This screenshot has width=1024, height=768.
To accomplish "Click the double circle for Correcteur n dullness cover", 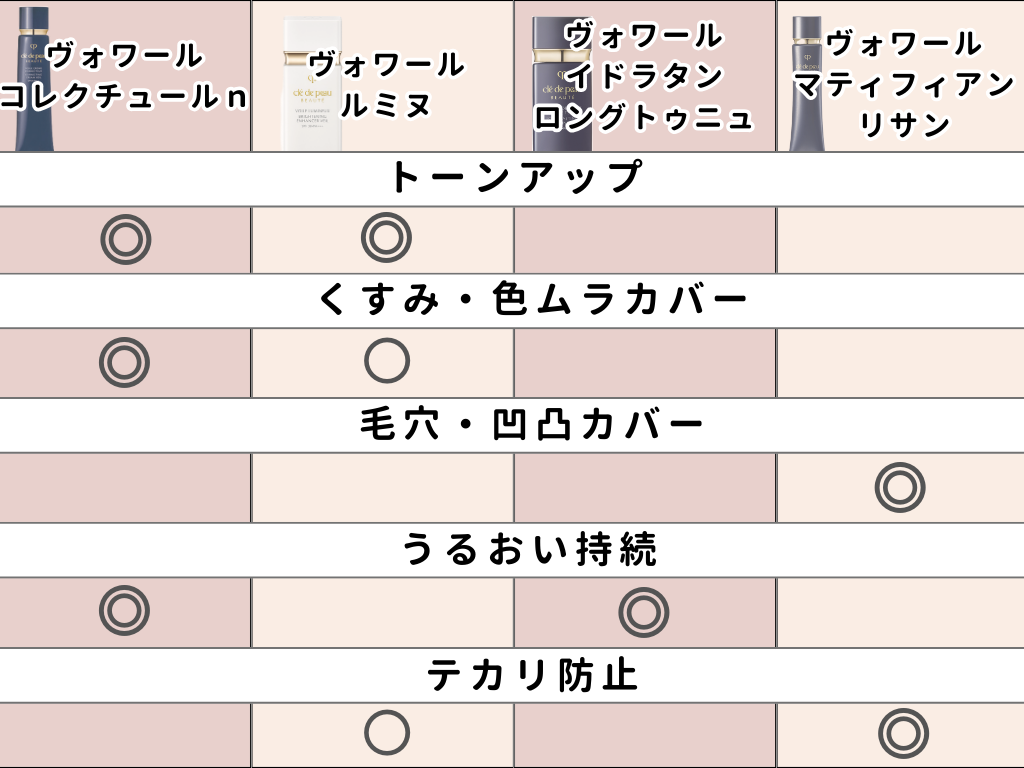I will tap(125, 362).
